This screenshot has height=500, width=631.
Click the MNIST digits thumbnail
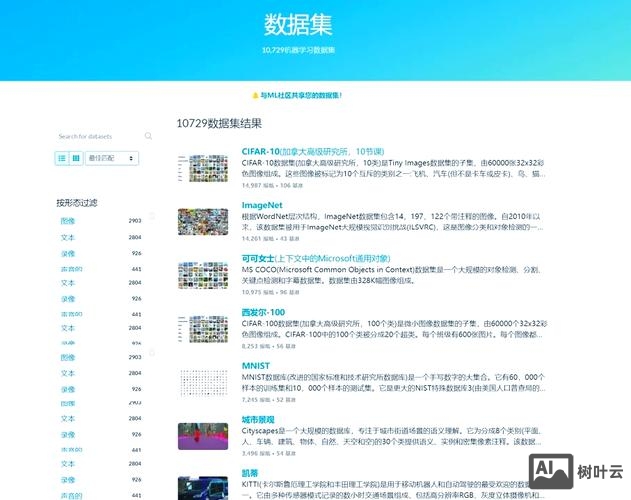point(203,382)
